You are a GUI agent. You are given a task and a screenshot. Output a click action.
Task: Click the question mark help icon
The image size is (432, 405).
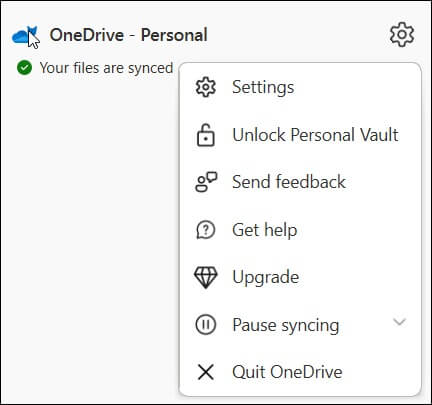tap(206, 230)
